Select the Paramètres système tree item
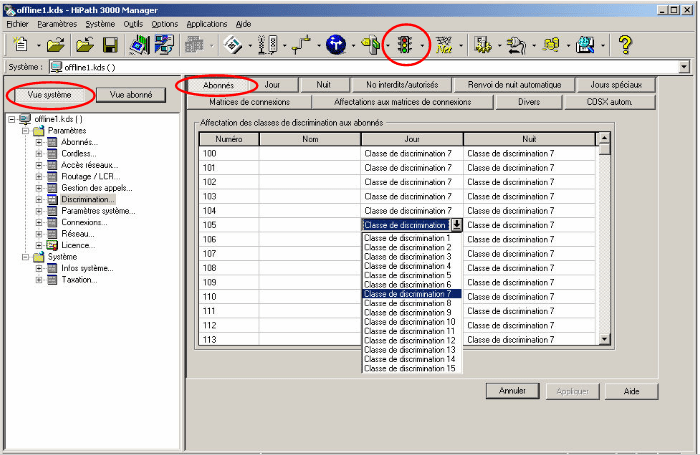 [98, 211]
